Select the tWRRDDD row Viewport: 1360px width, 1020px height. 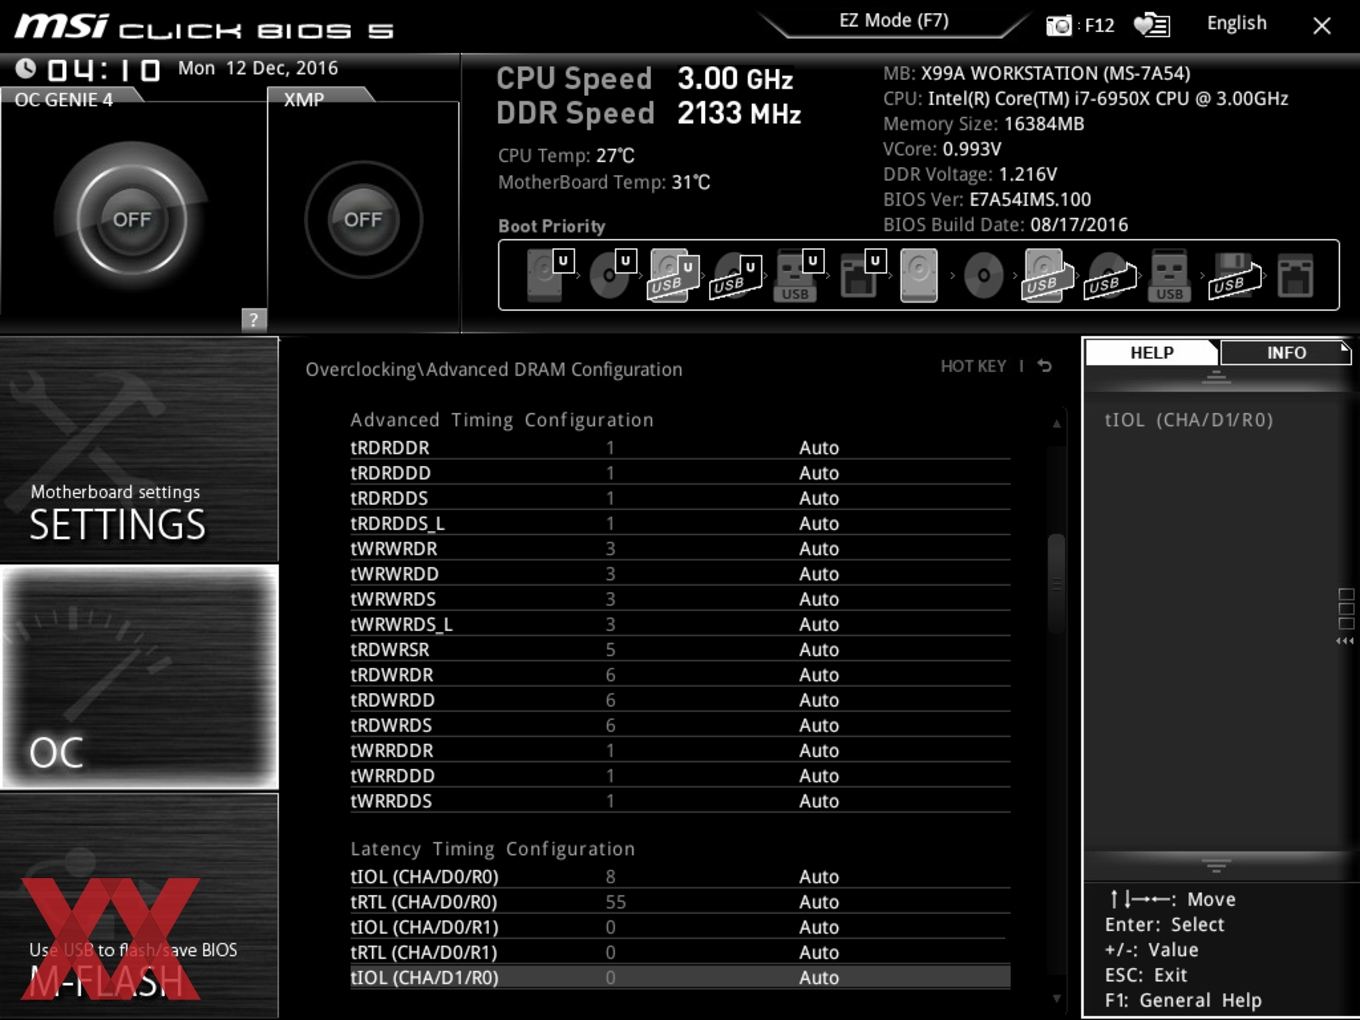(x=680, y=776)
